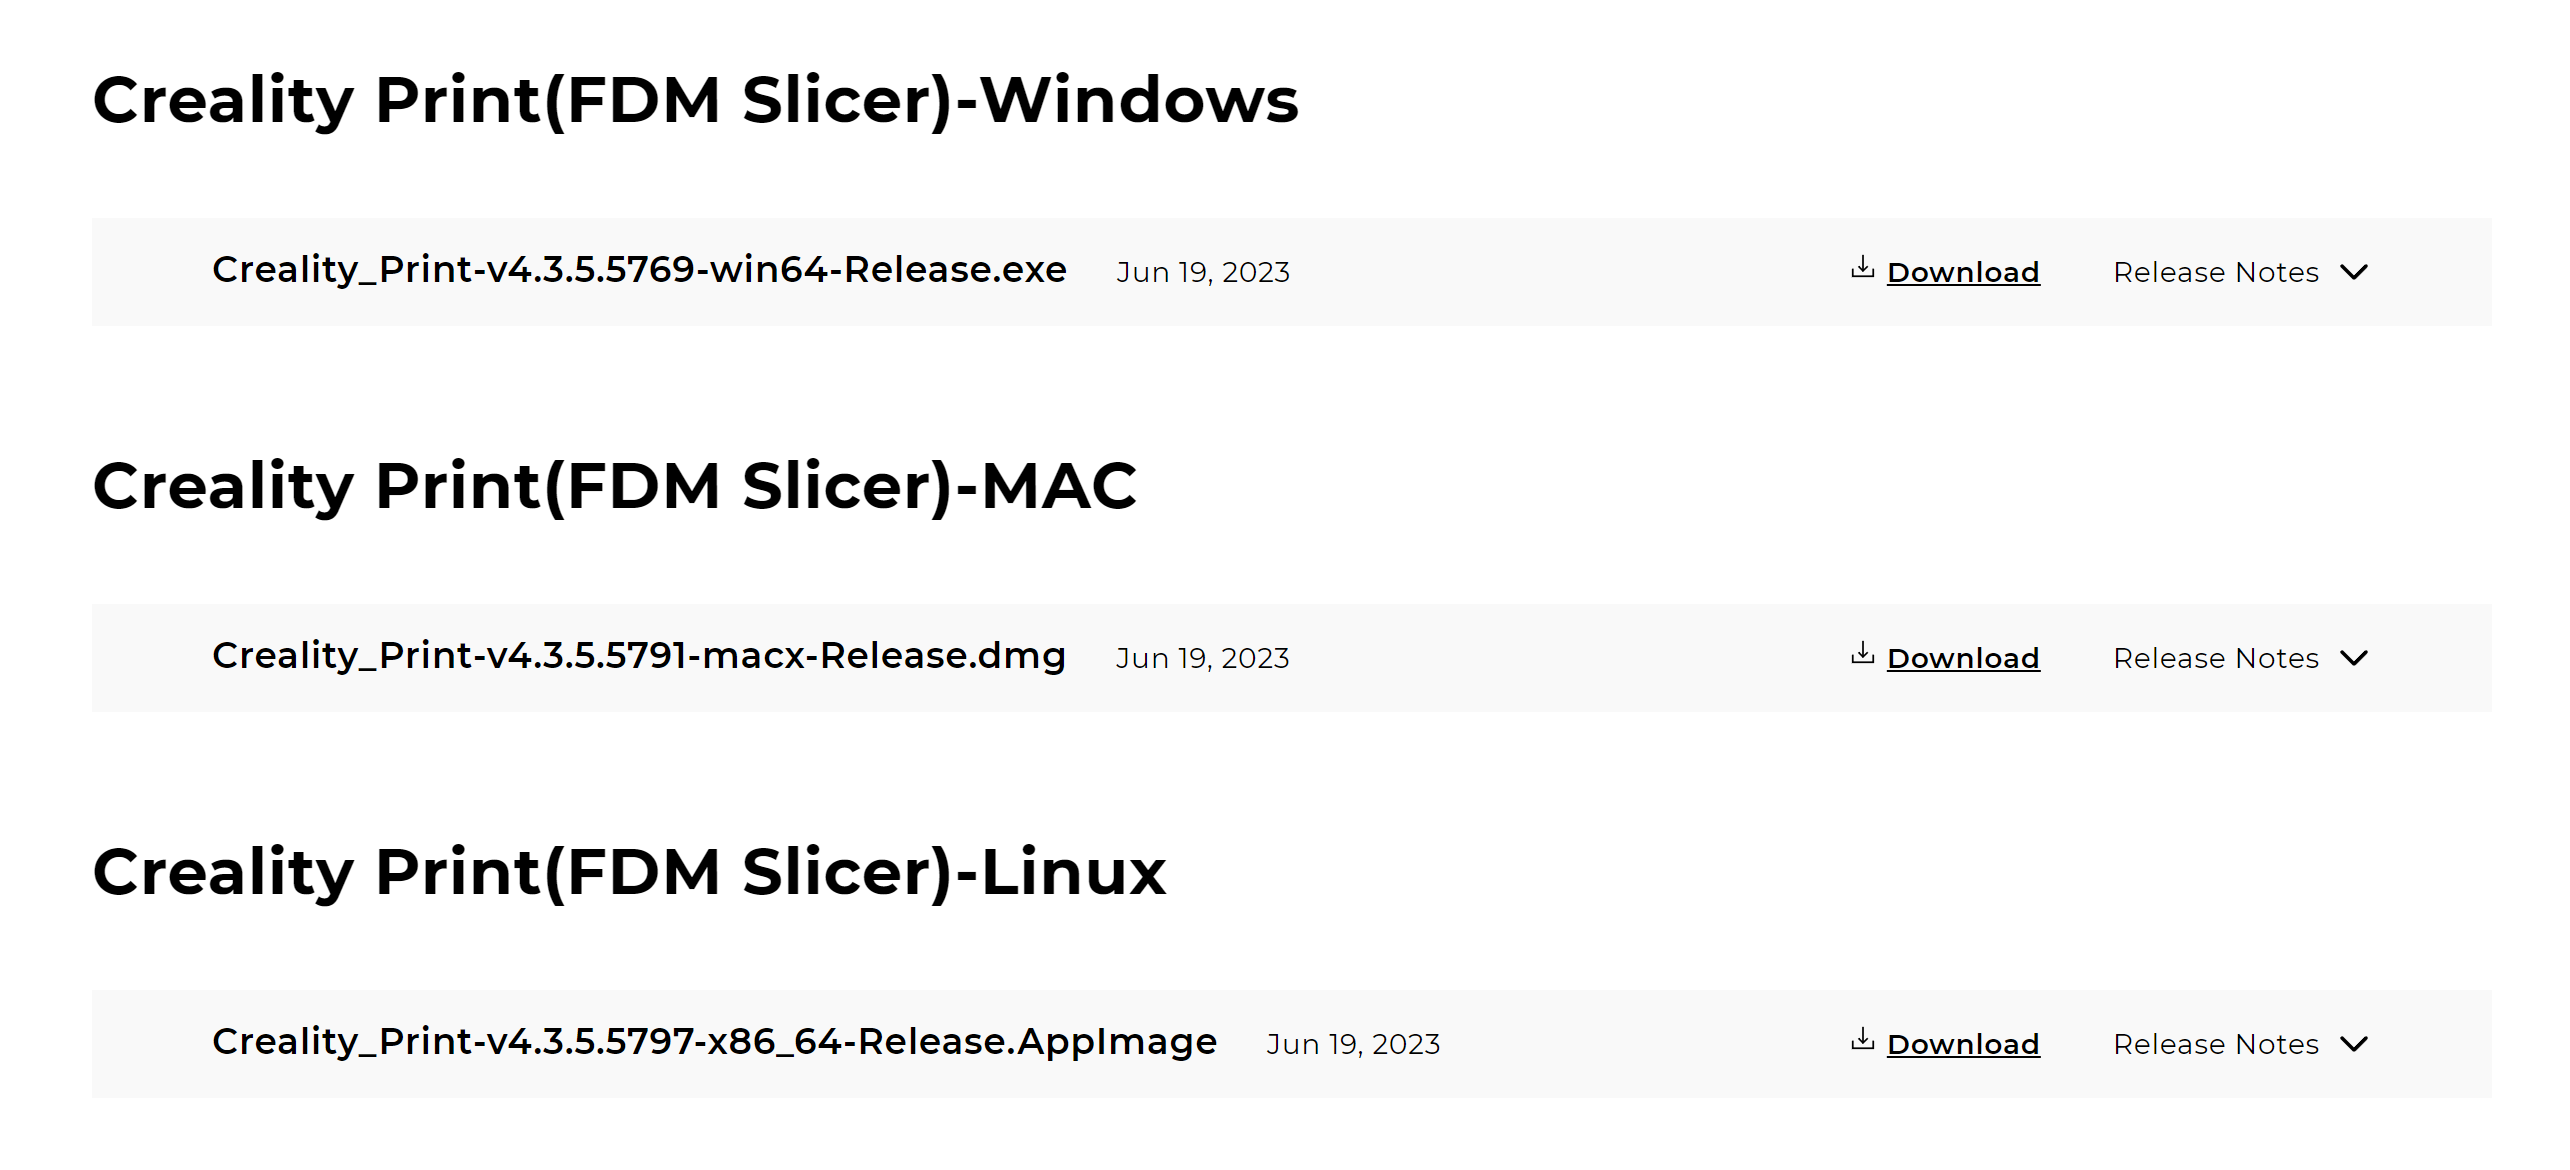This screenshot has height=1170, width=2570.
Task: Download the macx Release.dmg file
Action: (1962, 658)
